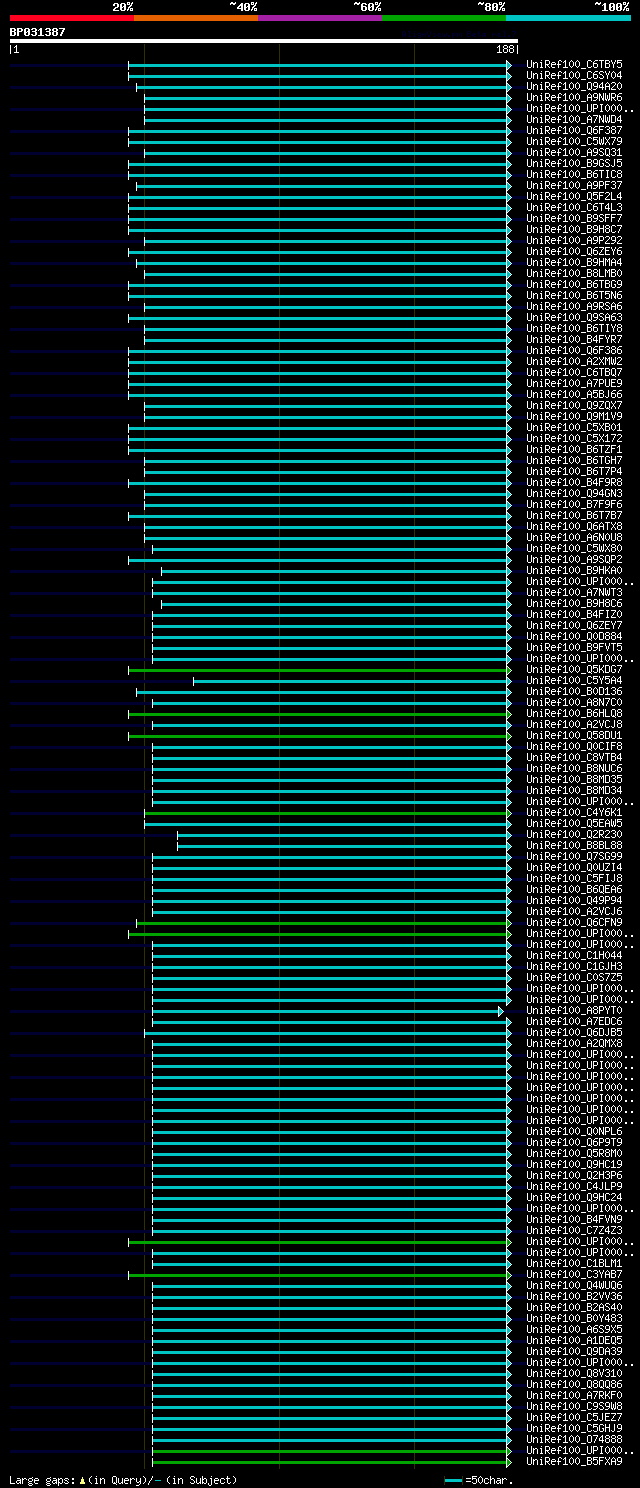The height and width of the screenshot is (1488, 640).
Task: Select the UniRef100_B6TIC8 label
Action: [x=574, y=175]
